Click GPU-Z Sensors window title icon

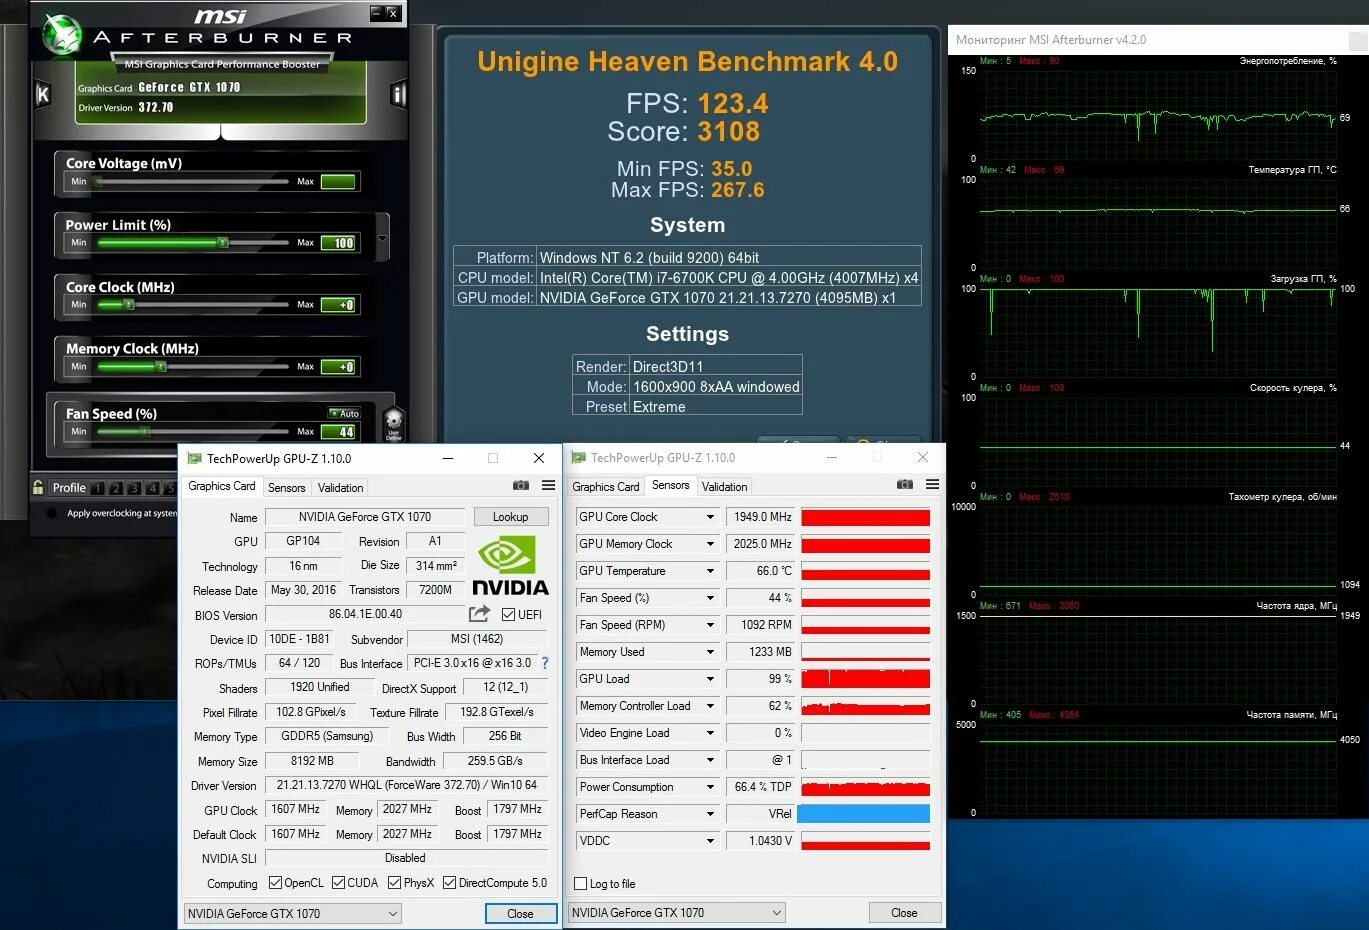(578, 457)
